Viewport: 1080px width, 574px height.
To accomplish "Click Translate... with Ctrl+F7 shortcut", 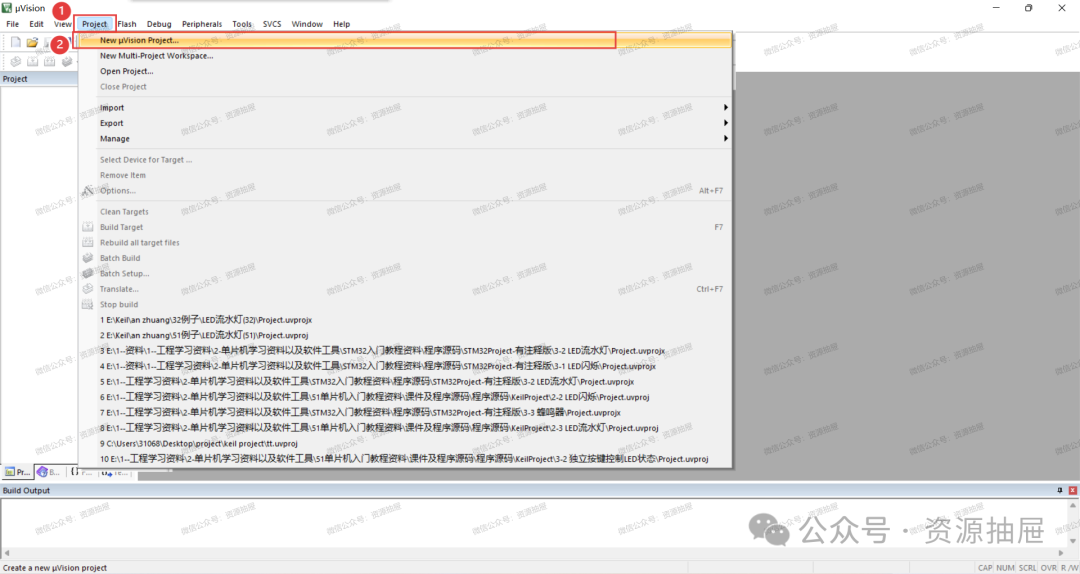I will (x=406, y=289).
